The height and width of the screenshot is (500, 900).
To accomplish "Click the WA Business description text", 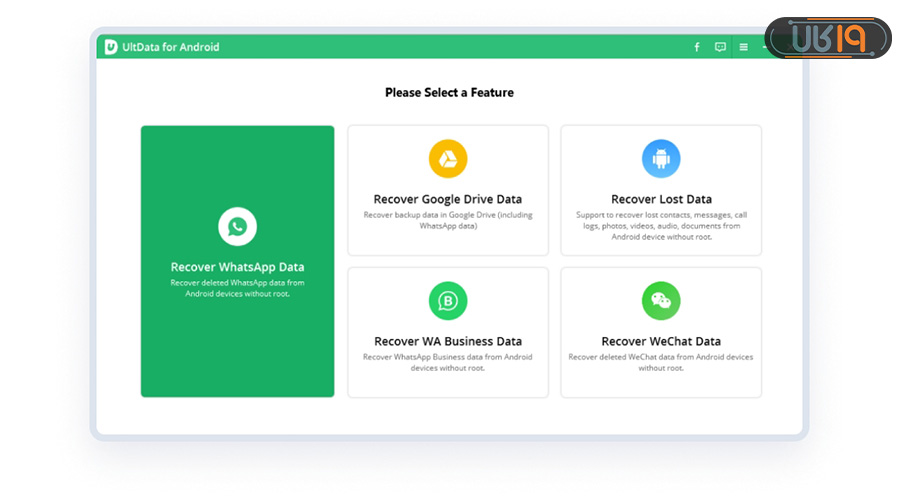I will [x=448, y=362].
